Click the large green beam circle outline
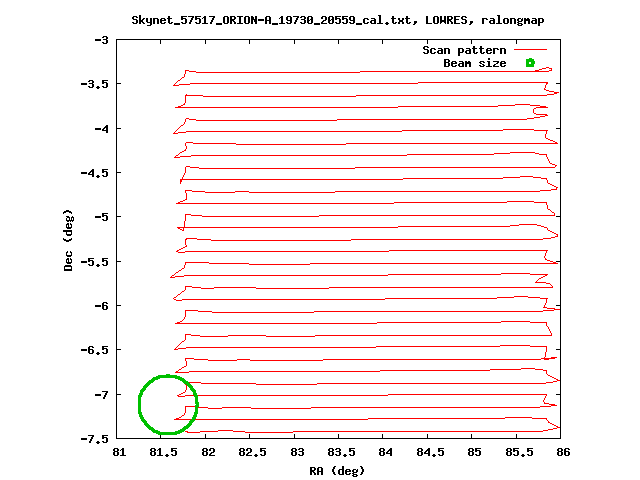The height and width of the screenshot is (480, 640). [168, 404]
